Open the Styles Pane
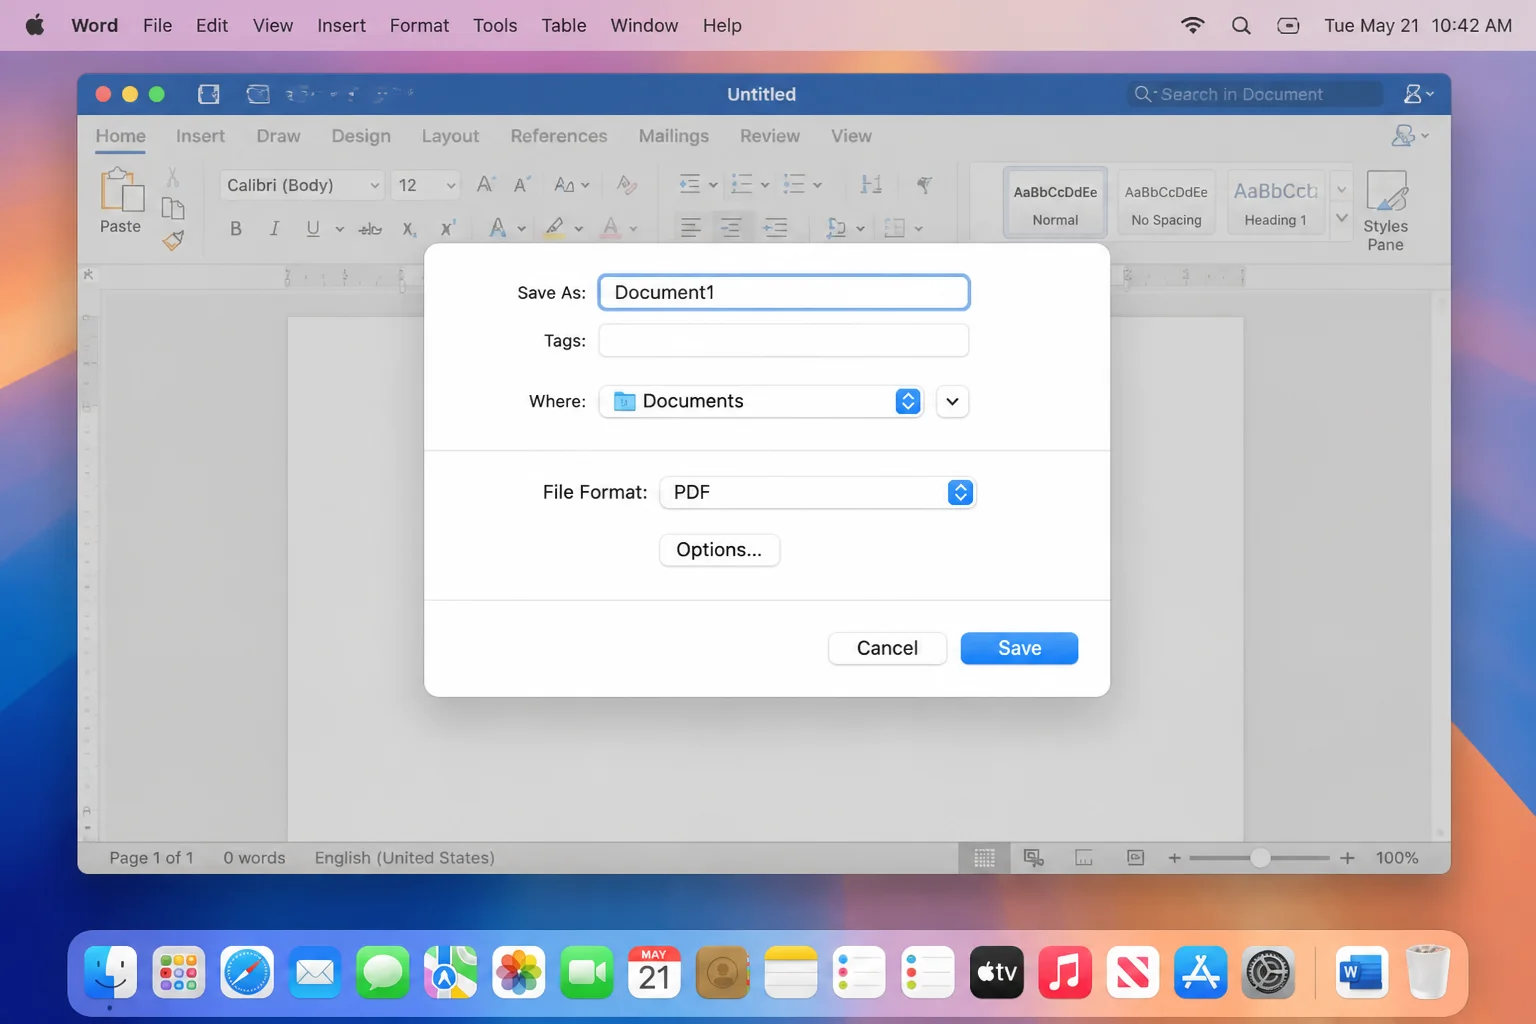Viewport: 1536px width, 1024px height. click(1386, 210)
